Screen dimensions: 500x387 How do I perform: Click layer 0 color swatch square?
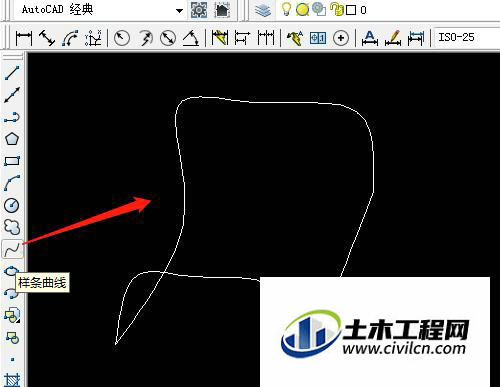tap(351, 10)
